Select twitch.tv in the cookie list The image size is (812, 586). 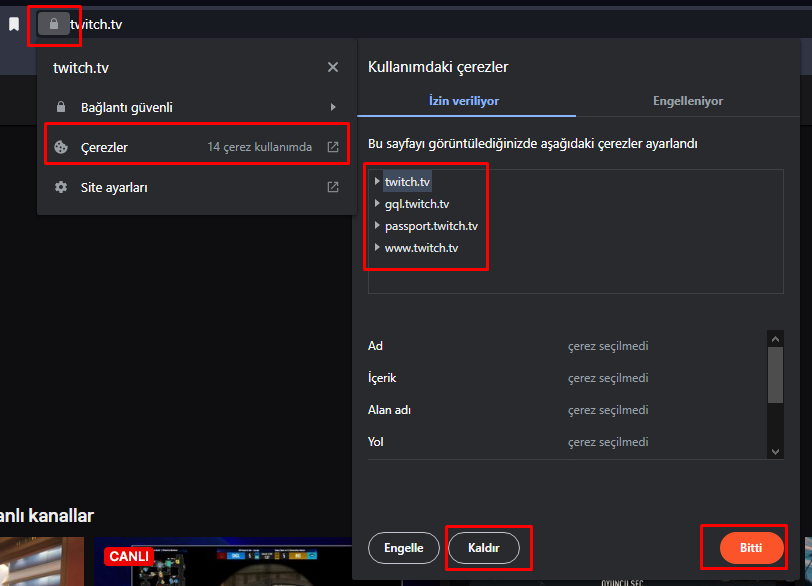(x=408, y=182)
